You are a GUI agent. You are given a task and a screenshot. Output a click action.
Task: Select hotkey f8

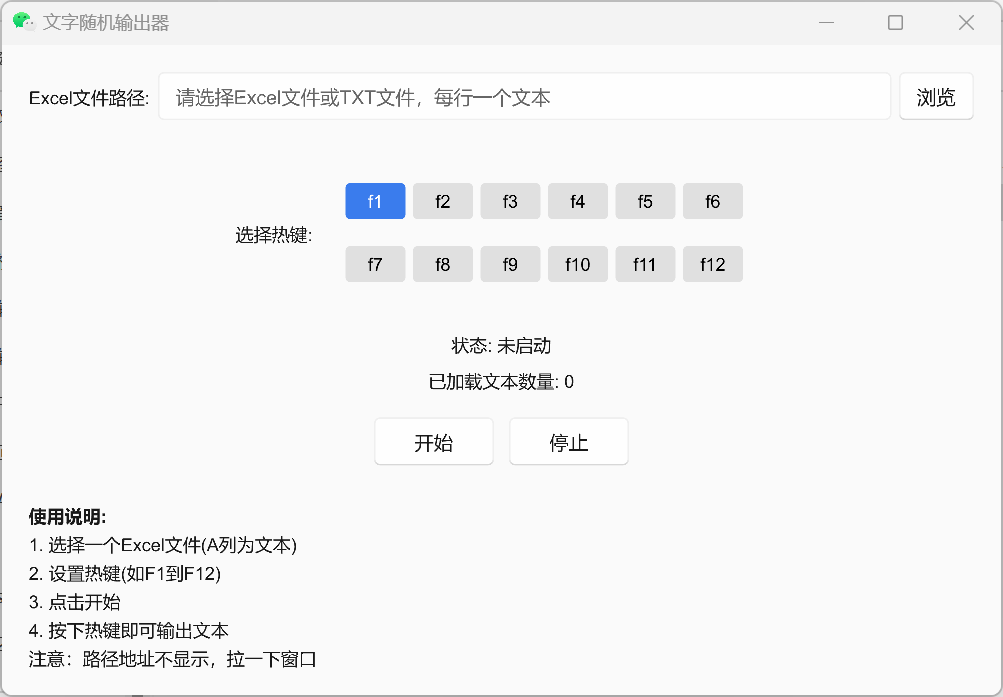coord(442,264)
